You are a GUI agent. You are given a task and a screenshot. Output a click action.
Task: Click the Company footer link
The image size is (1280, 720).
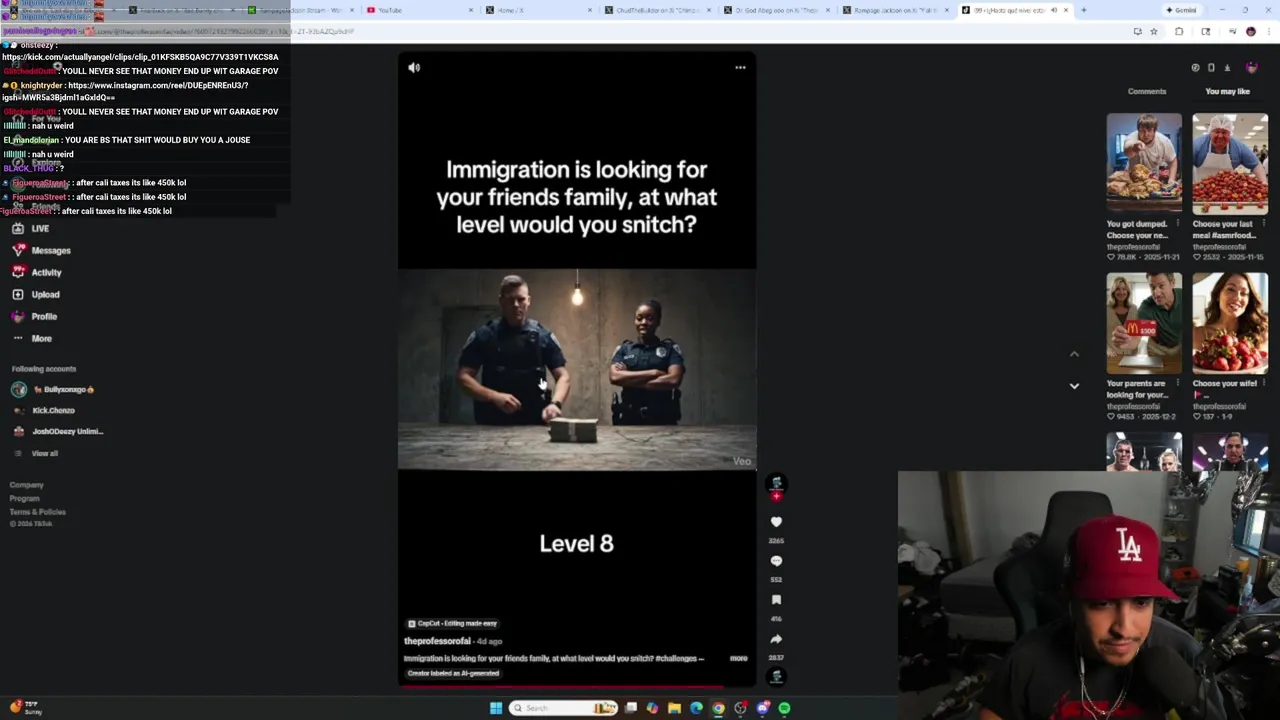(x=27, y=485)
